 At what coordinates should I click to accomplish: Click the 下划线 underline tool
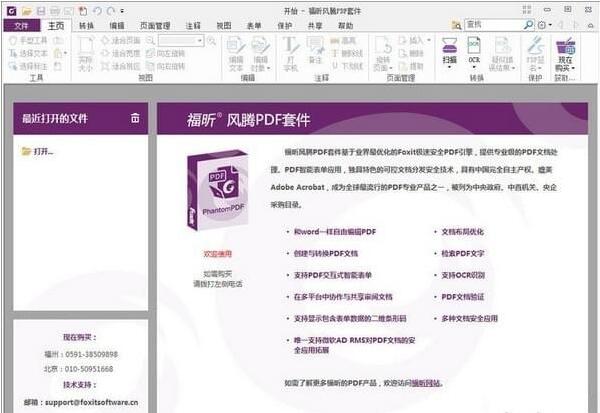point(346,66)
